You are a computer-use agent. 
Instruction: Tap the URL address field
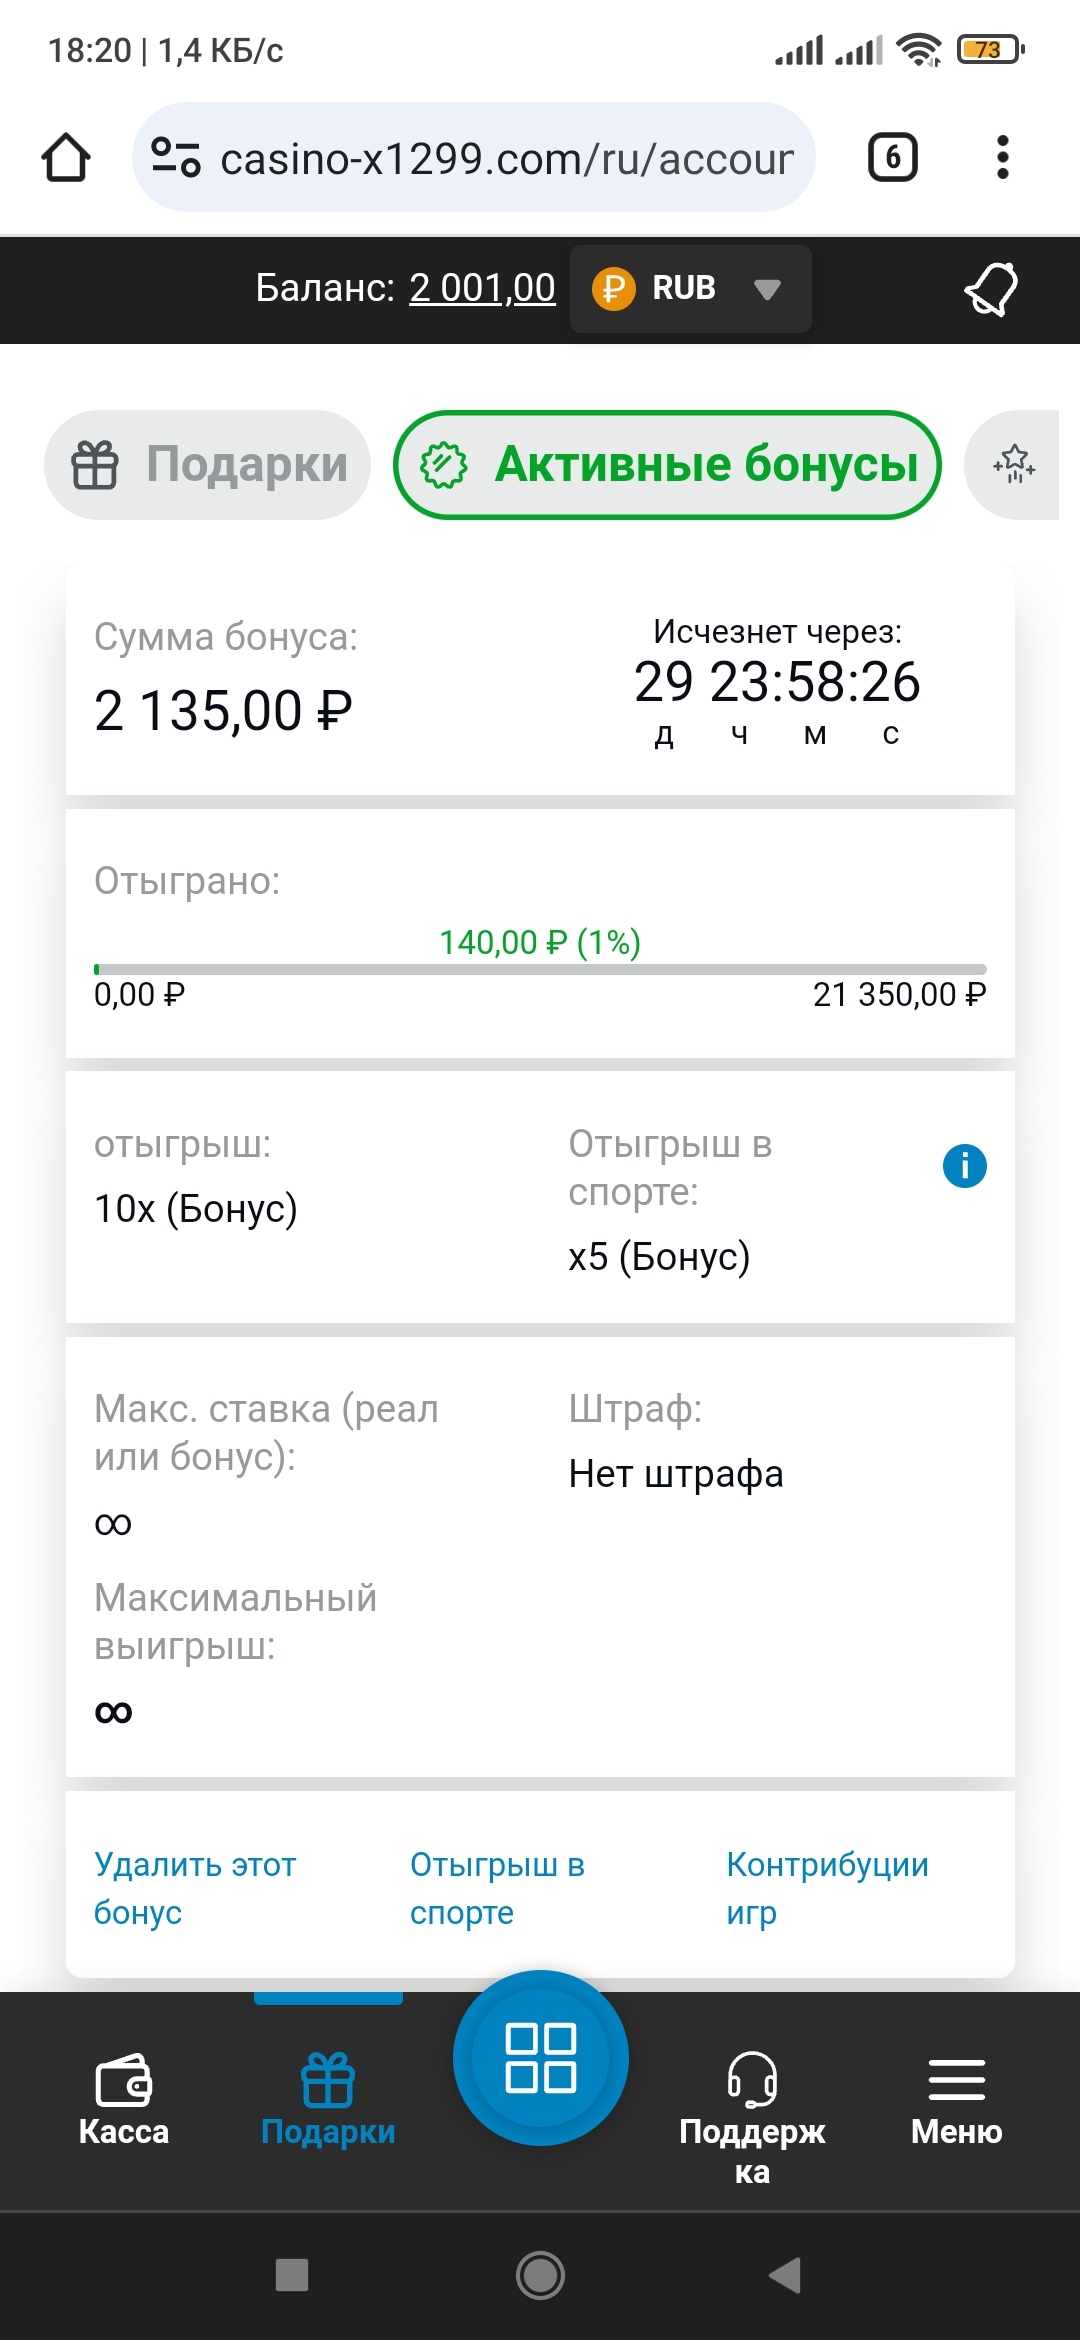coord(506,158)
